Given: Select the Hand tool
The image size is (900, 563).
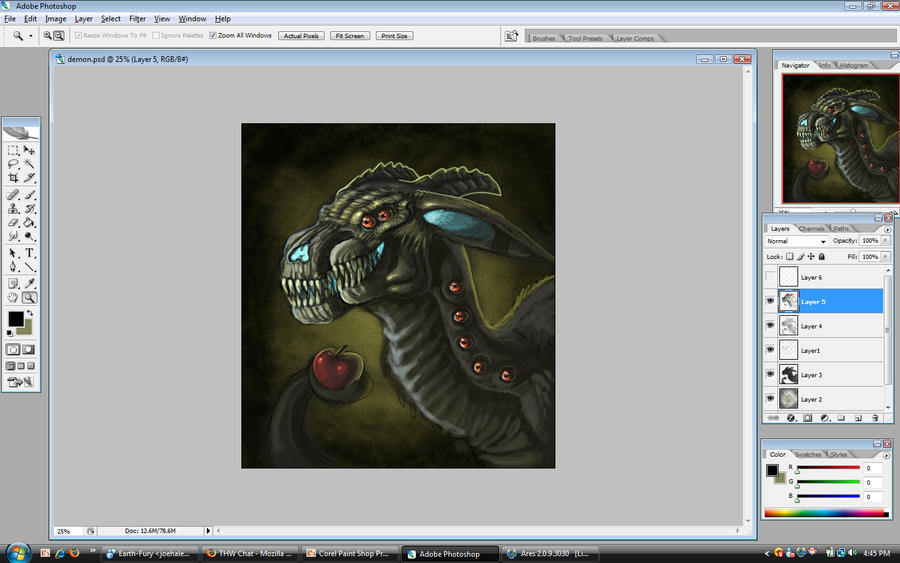Looking at the screenshot, I should 13,297.
